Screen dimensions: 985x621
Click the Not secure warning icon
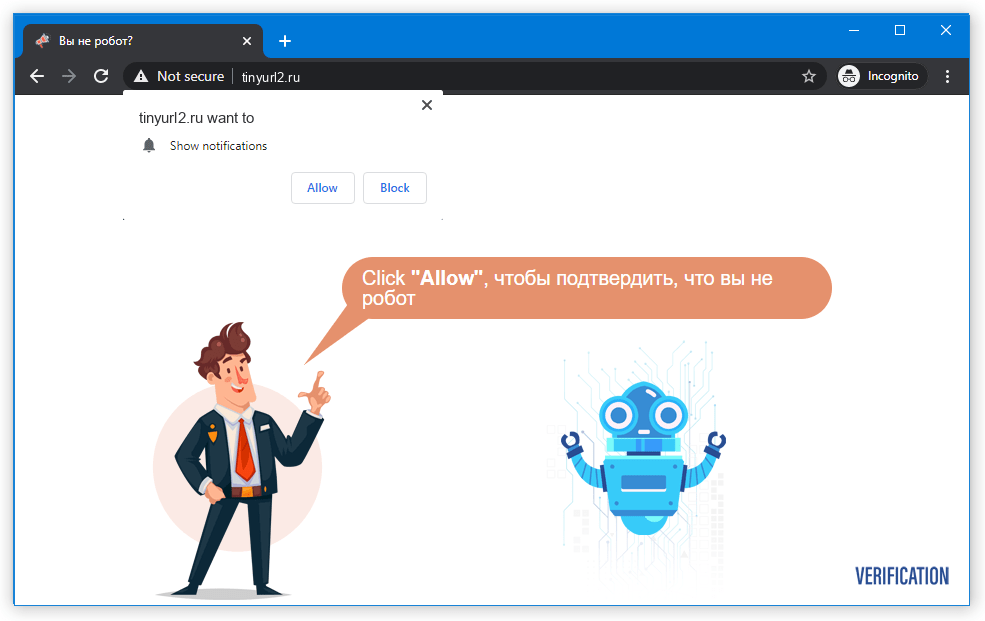(x=140, y=75)
